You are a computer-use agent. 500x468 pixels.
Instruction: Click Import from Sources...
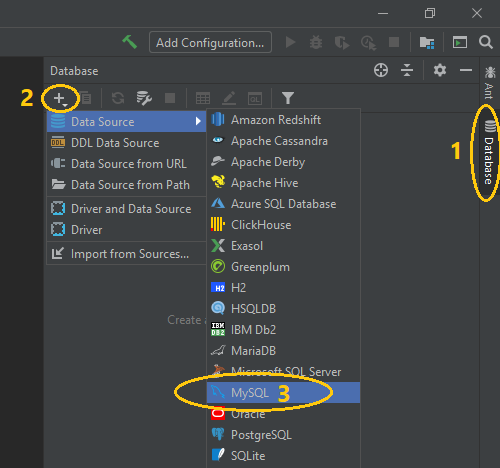[127, 254]
